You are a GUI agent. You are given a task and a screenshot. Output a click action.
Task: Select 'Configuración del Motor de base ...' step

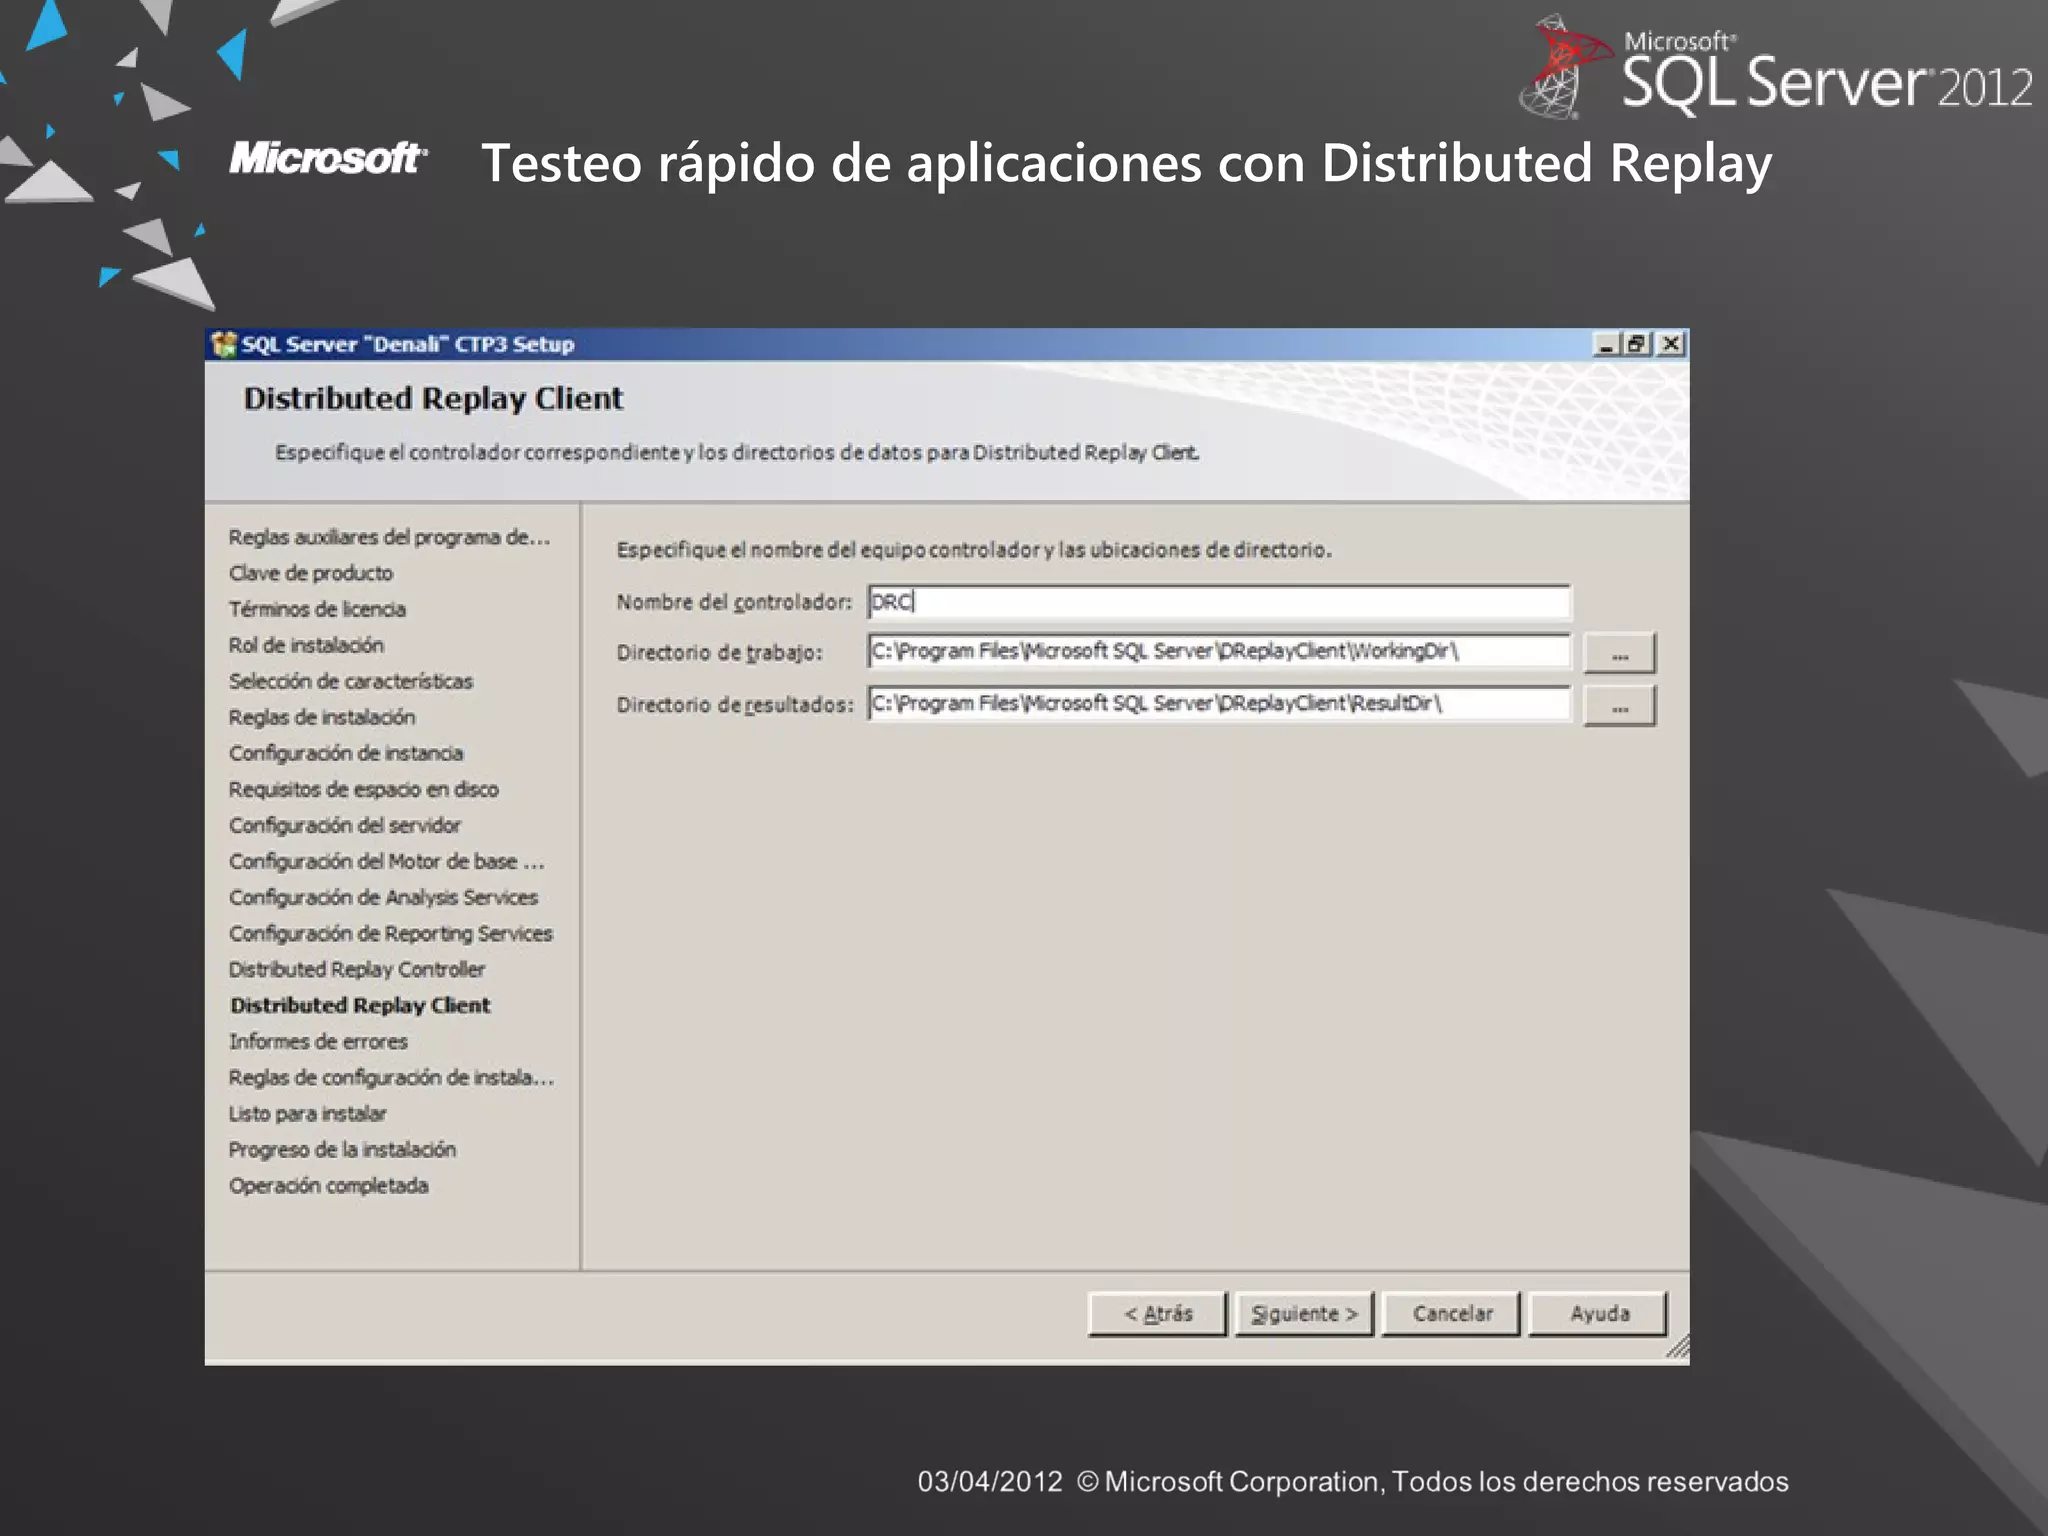pyautogui.click(x=387, y=862)
